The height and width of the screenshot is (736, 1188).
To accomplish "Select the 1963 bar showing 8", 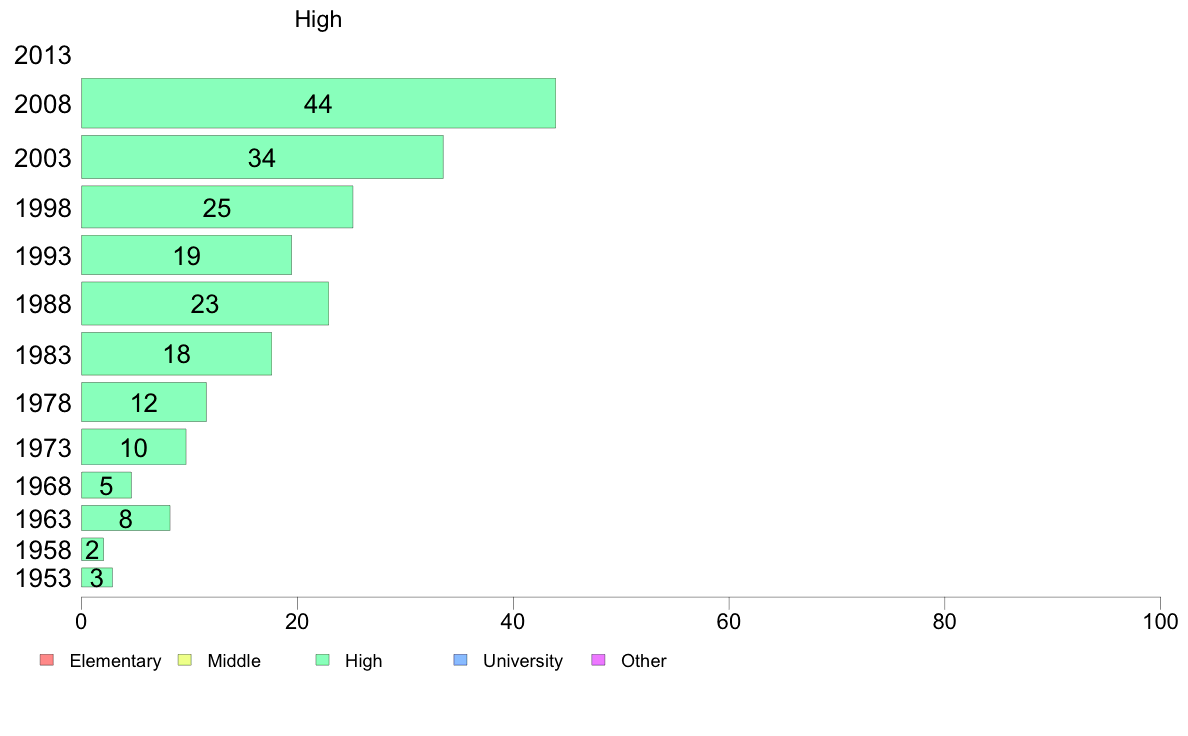I will click(126, 518).
